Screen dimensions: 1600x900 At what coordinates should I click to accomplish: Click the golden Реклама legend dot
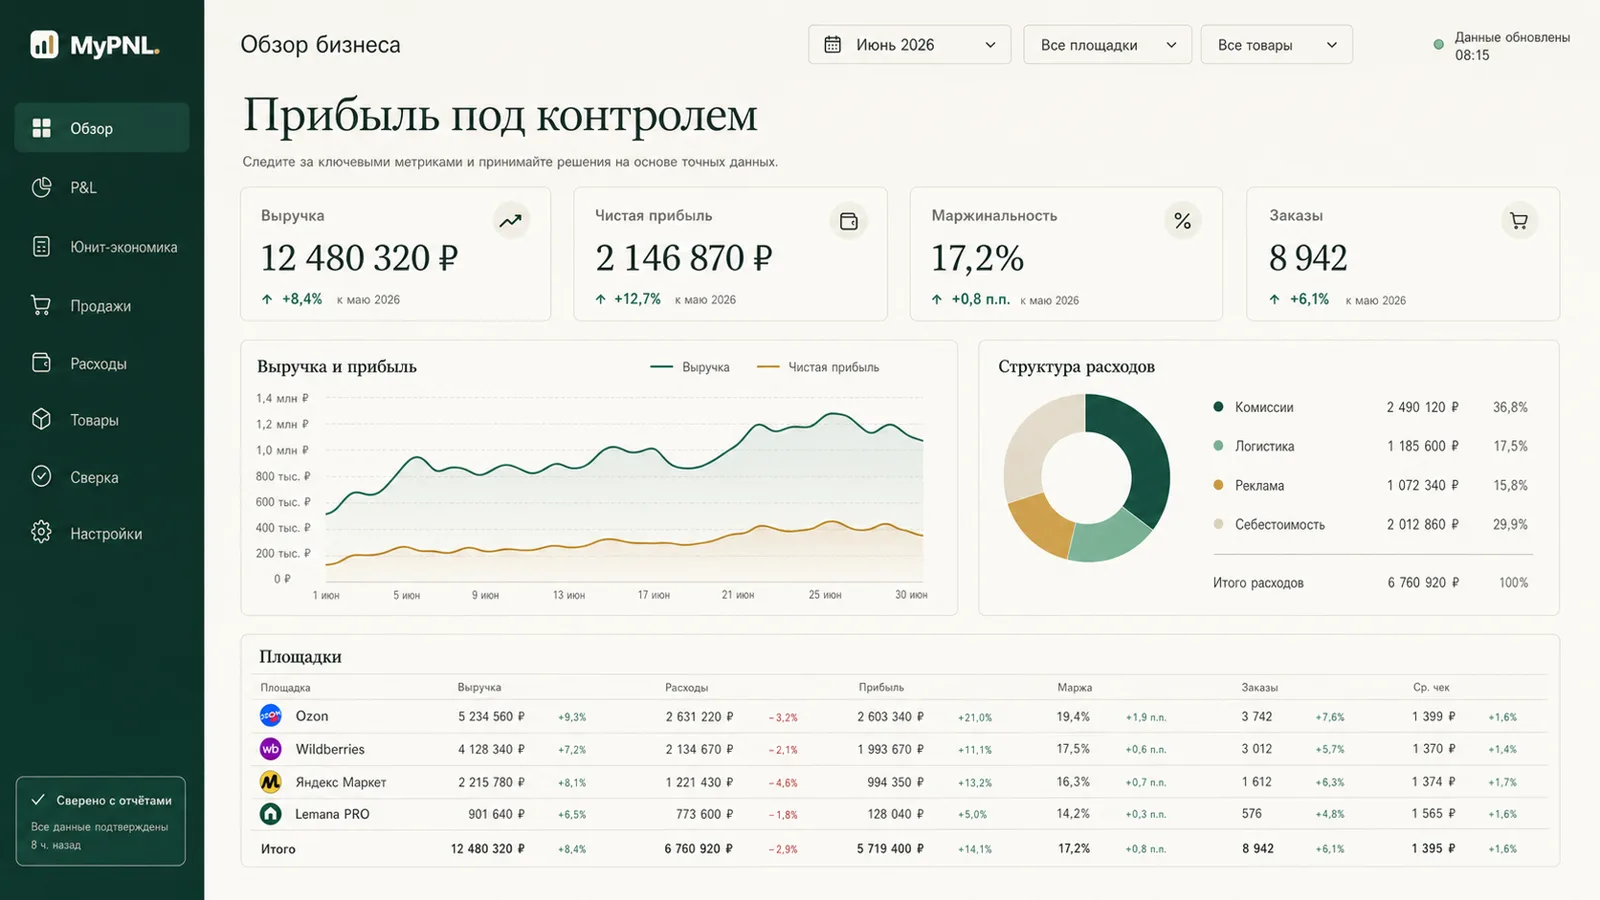point(1218,485)
